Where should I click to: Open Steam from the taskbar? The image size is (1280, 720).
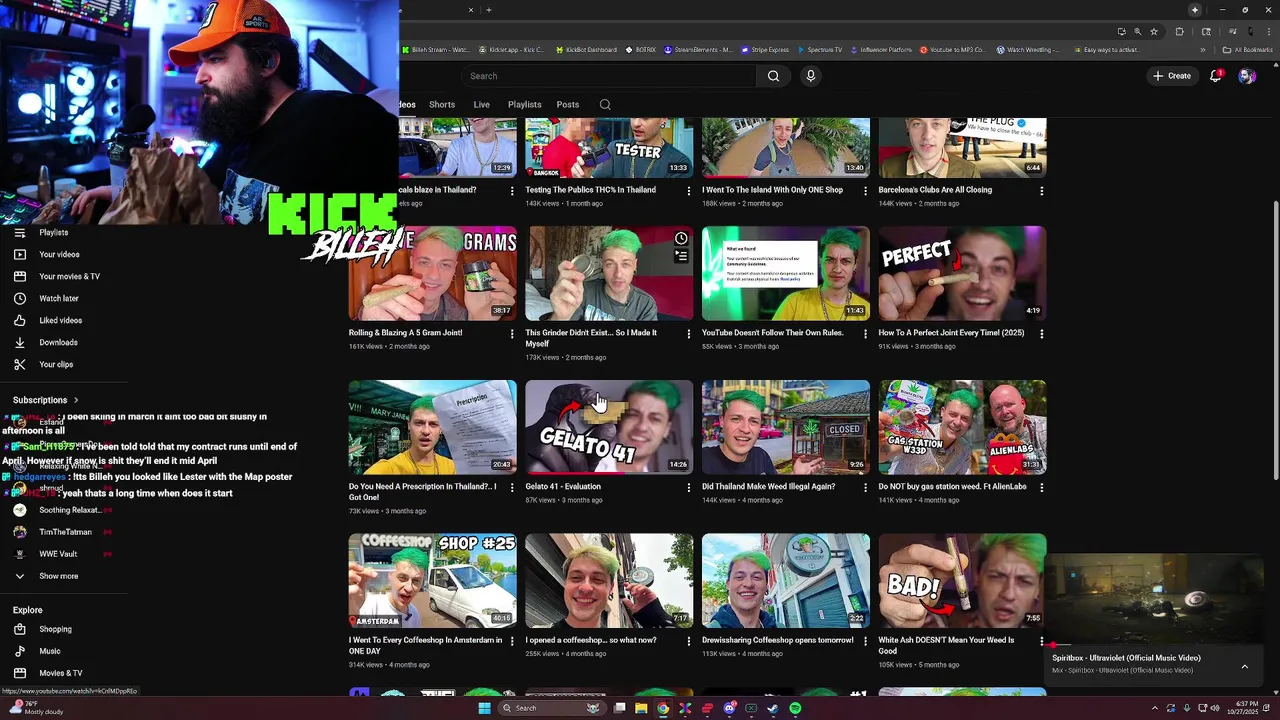point(773,708)
